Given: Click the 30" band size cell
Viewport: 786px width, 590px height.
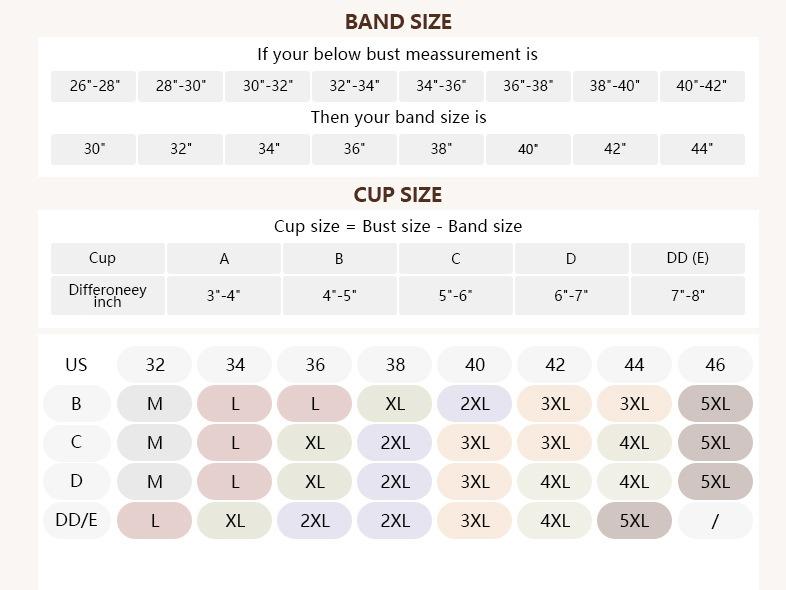Looking at the screenshot, I should point(94,149).
